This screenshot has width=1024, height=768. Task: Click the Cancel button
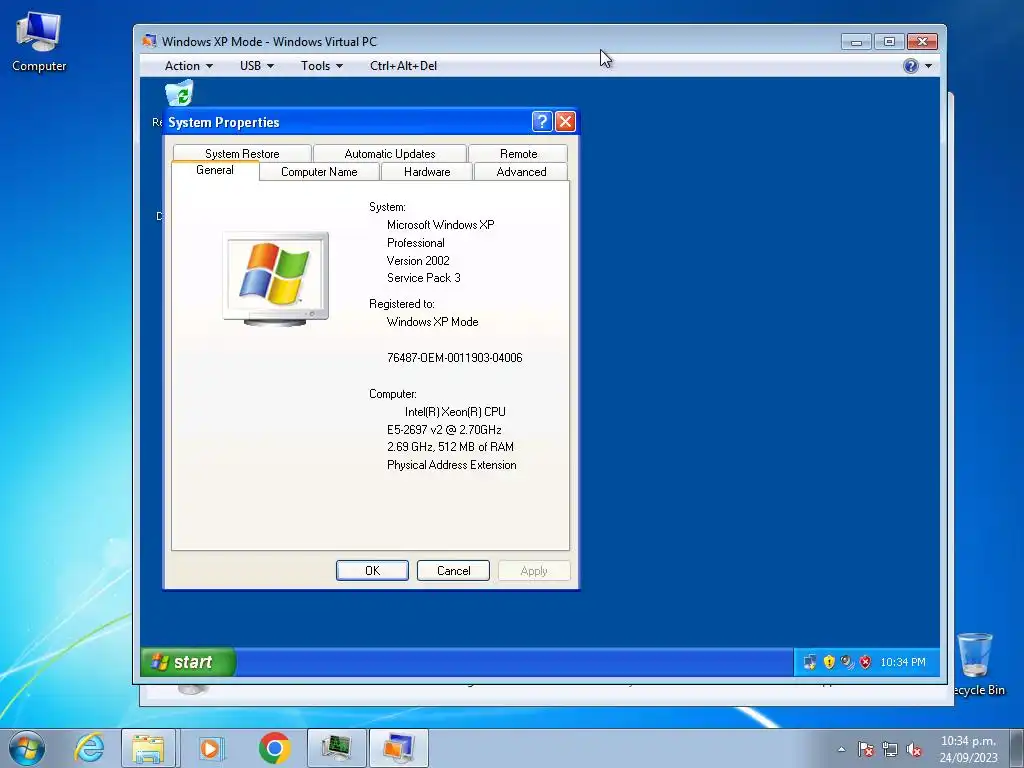pos(453,570)
